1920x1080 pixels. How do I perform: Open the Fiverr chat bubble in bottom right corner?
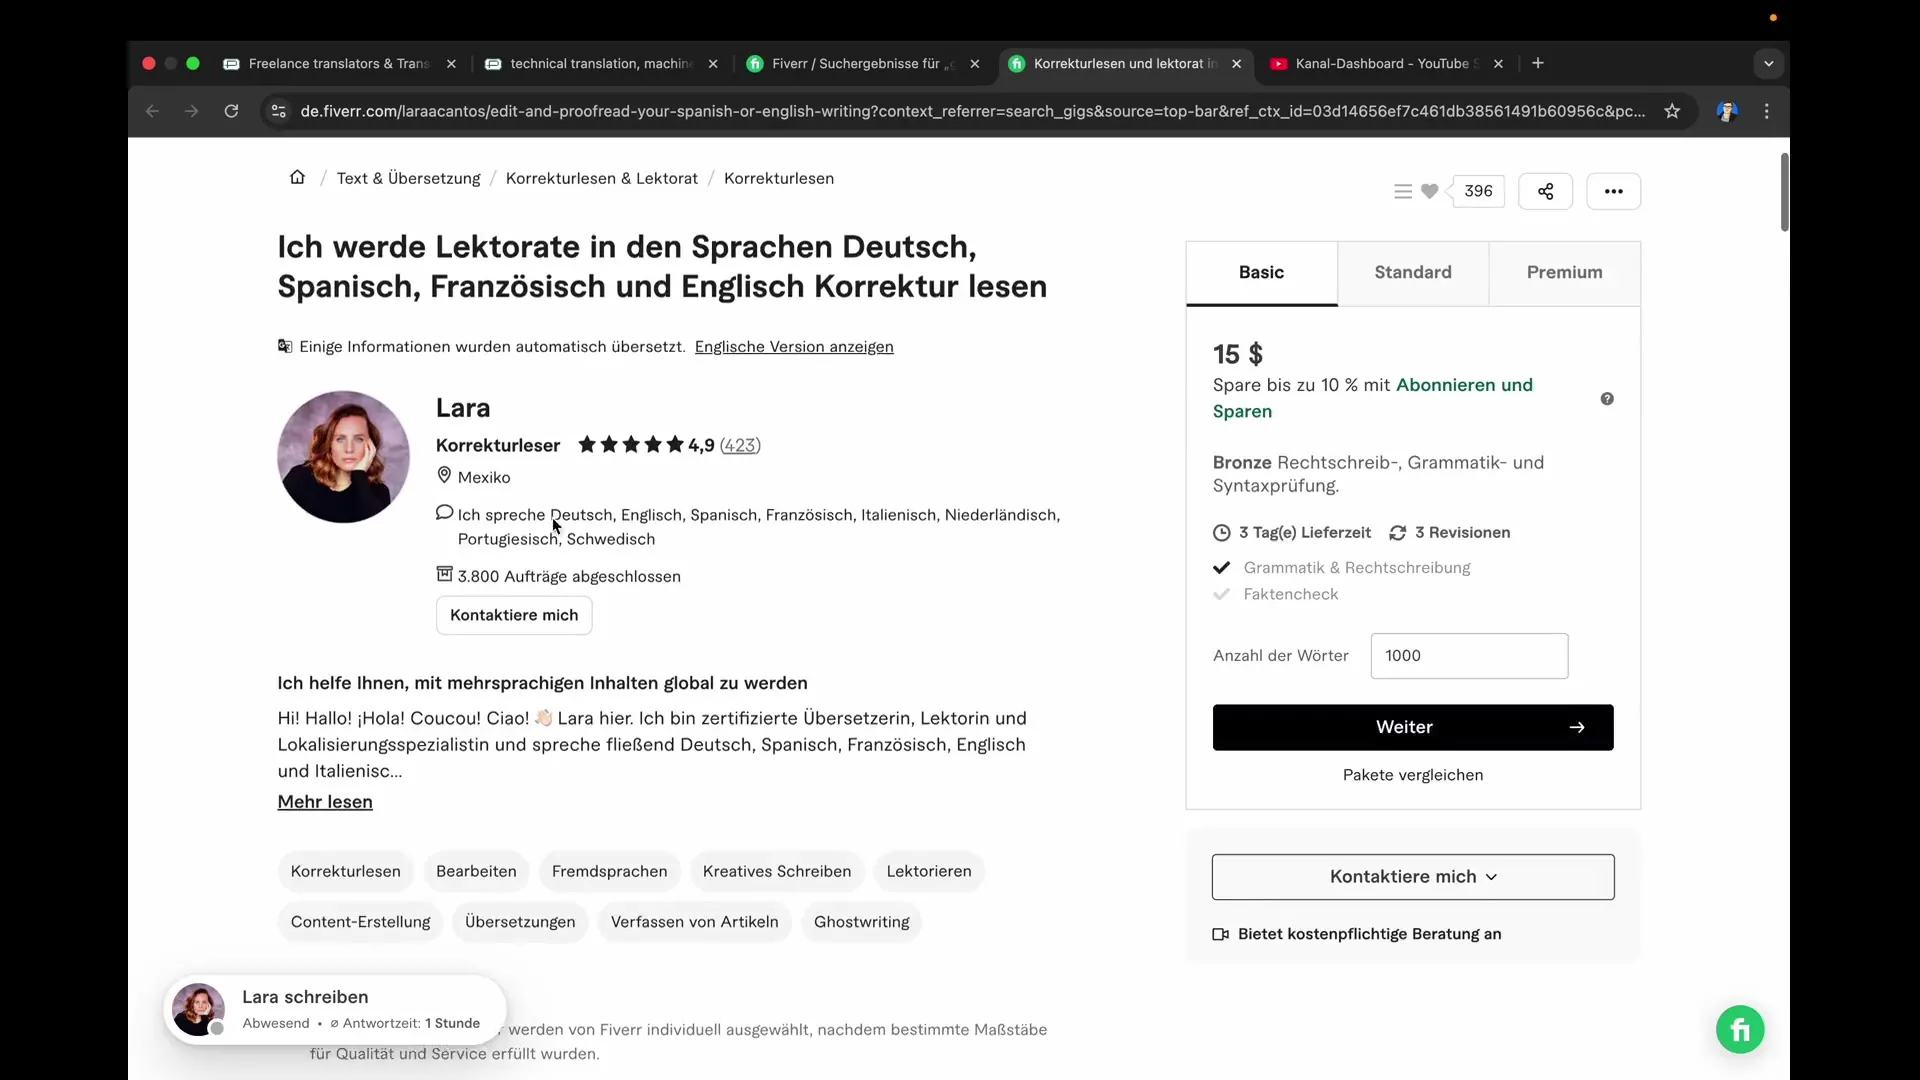[1740, 1029]
